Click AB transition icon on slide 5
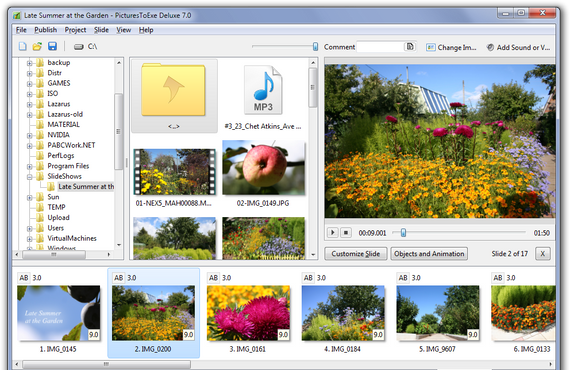Viewport: 571px width, 370px height. [403, 278]
